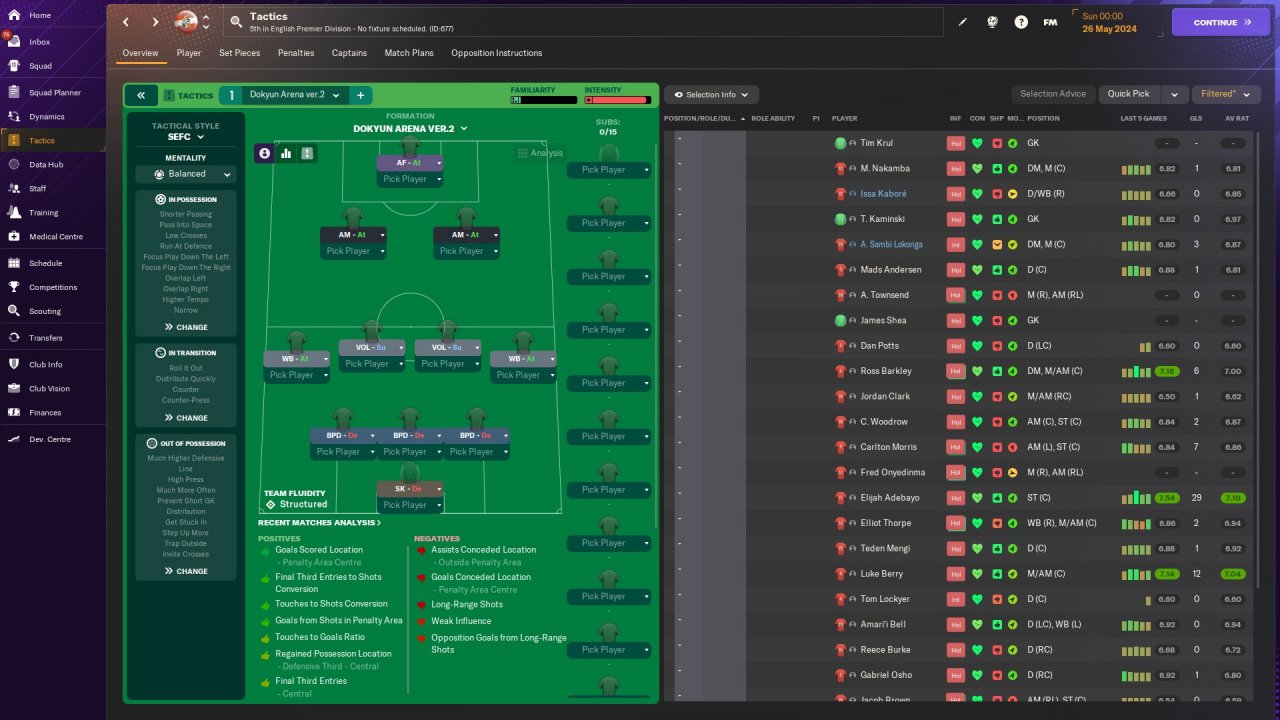Switch to the Set Pieces tab
Screen dimensions: 1280x720
coord(240,53)
